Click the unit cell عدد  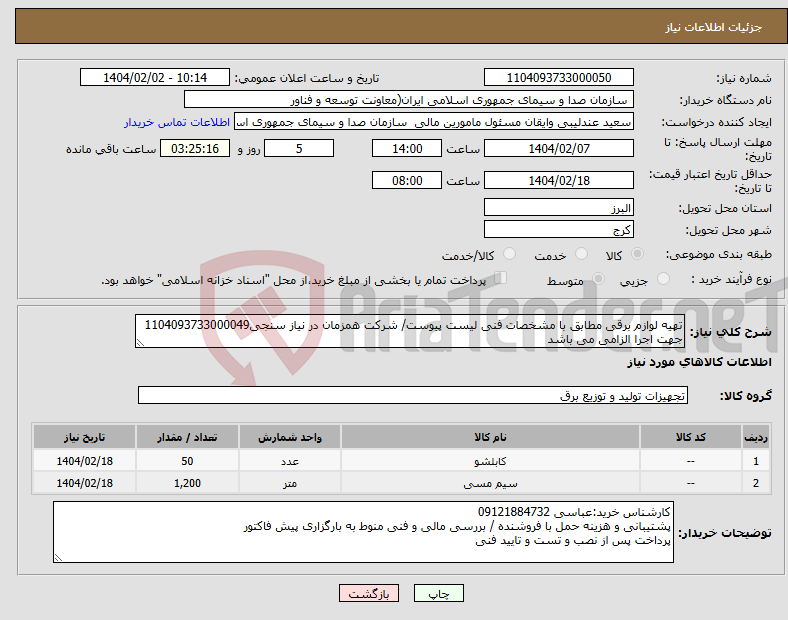(x=290, y=461)
